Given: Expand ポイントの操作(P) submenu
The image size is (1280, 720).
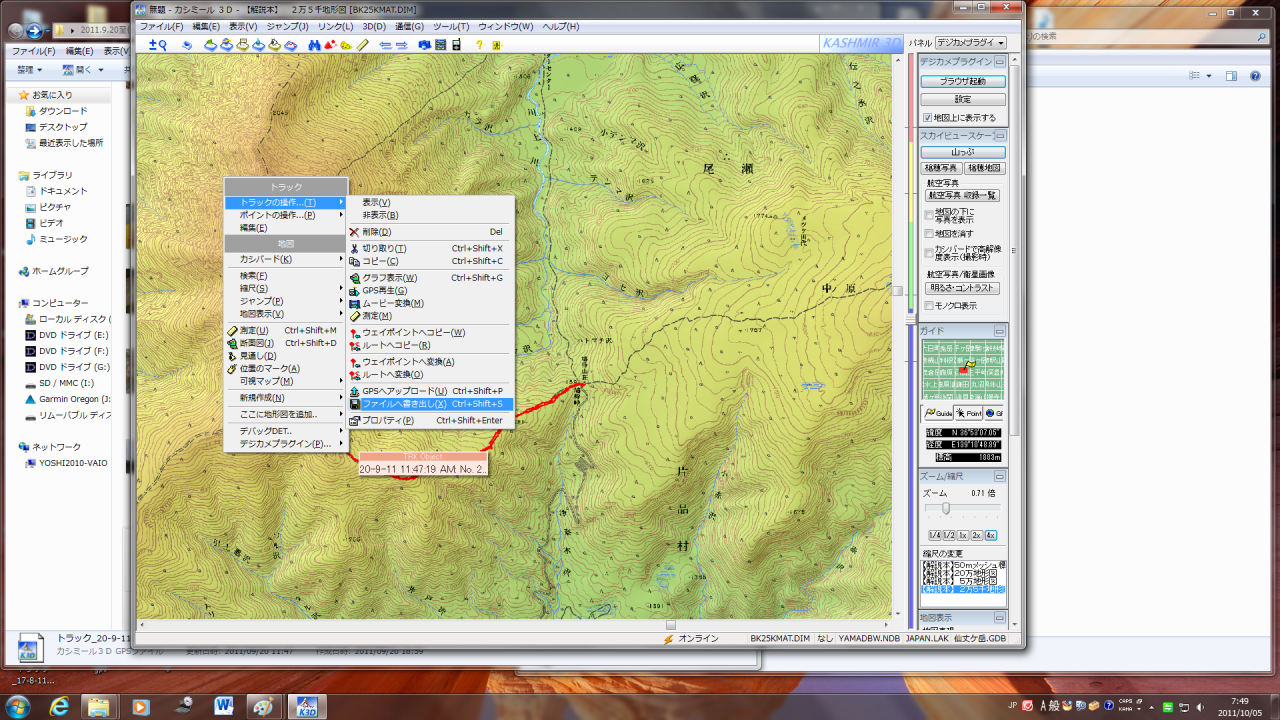Looking at the screenshot, I should point(286,215).
